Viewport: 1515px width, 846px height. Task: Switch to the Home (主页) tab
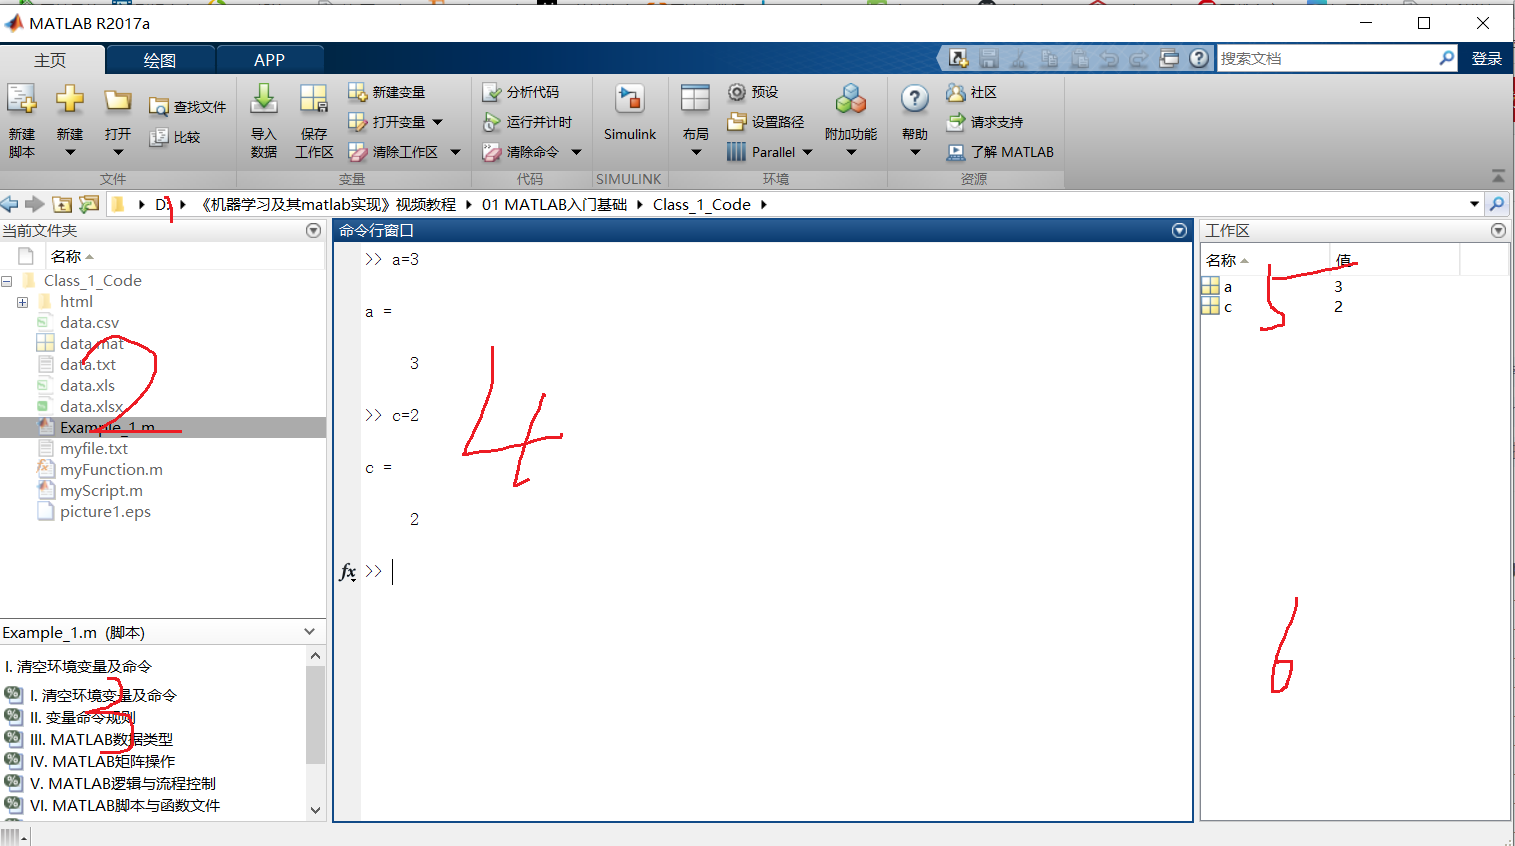(x=50, y=60)
